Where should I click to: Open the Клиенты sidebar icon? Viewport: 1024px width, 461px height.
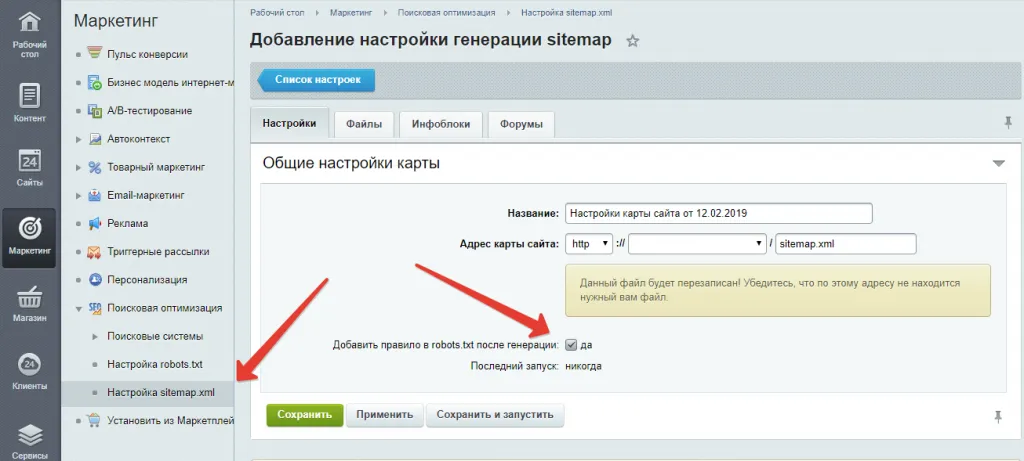30,366
